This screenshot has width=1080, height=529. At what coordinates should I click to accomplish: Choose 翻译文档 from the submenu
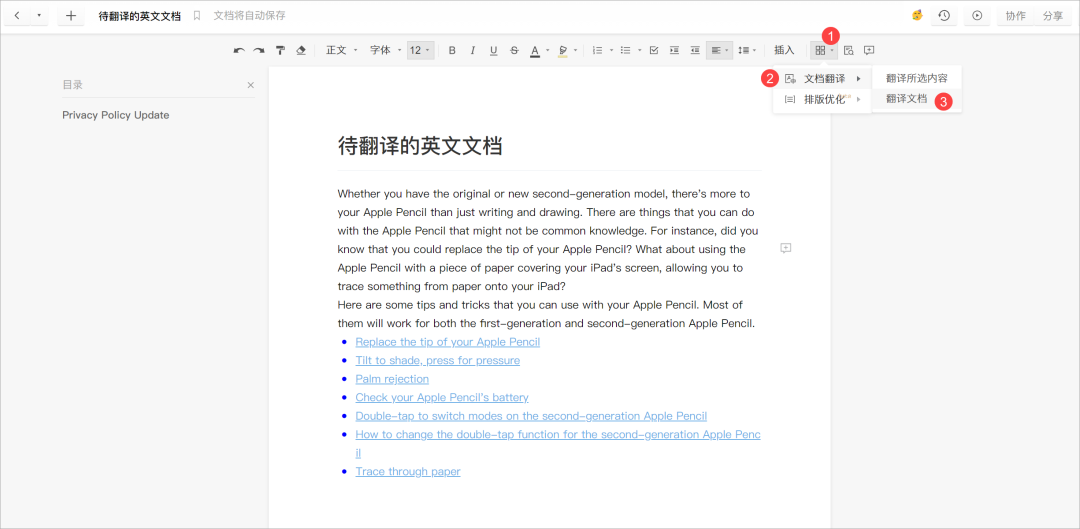coord(906,99)
